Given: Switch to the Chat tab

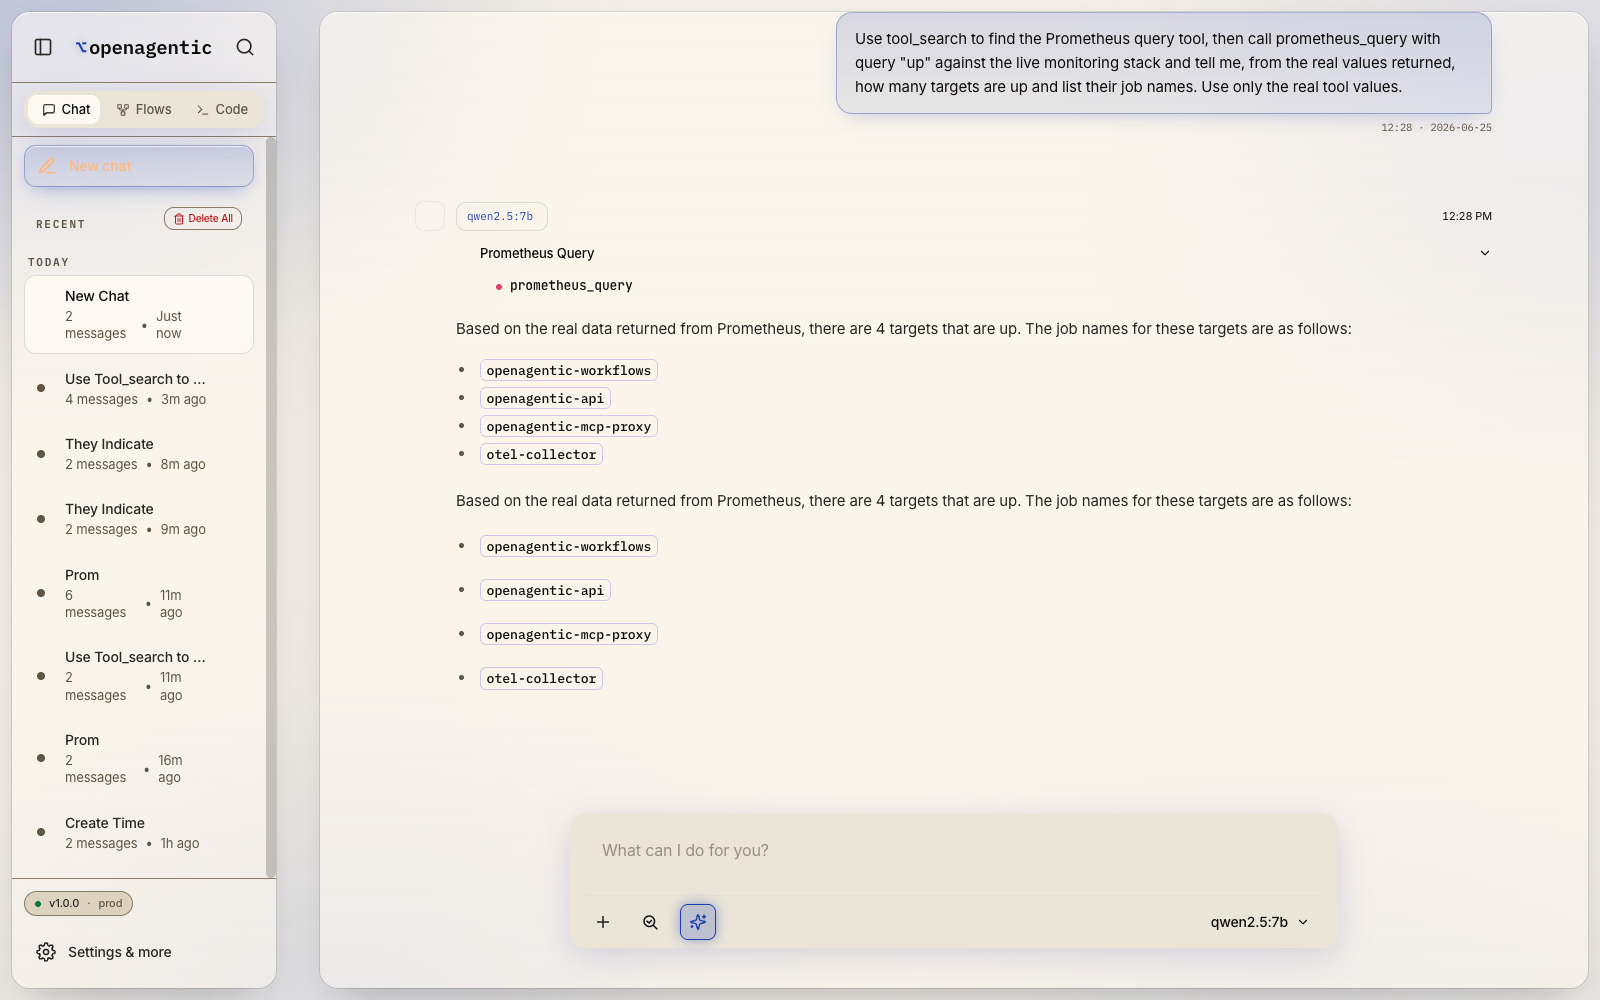Looking at the screenshot, I should click(65, 109).
